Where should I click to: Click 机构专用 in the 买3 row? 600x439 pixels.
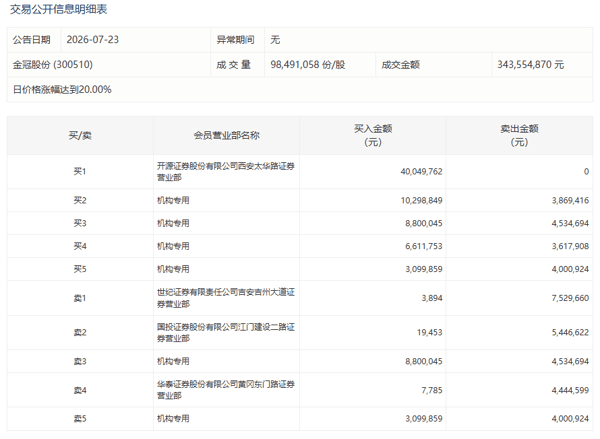click(x=173, y=223)
